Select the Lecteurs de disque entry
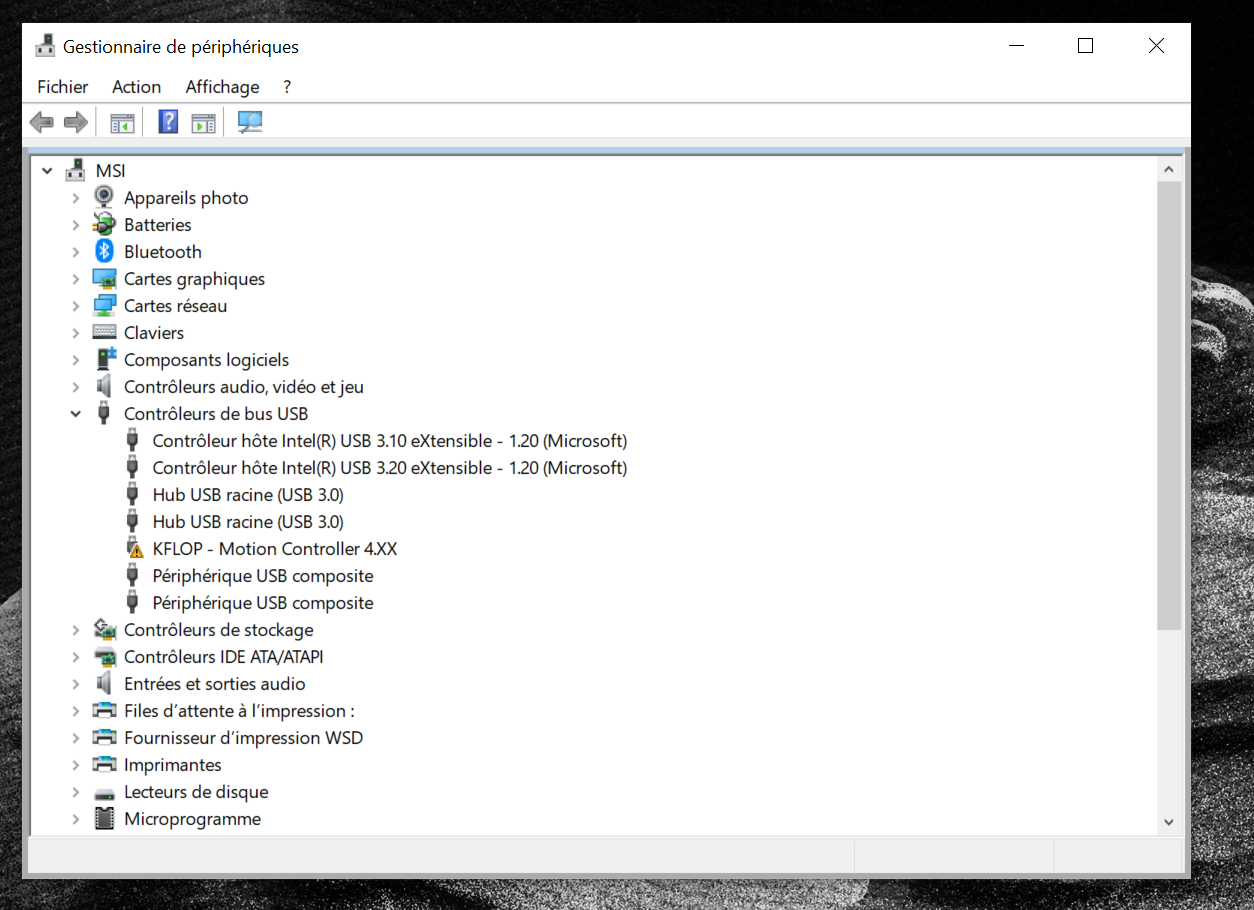Viewport: 1254px width, 910px height. click(196, 792)
